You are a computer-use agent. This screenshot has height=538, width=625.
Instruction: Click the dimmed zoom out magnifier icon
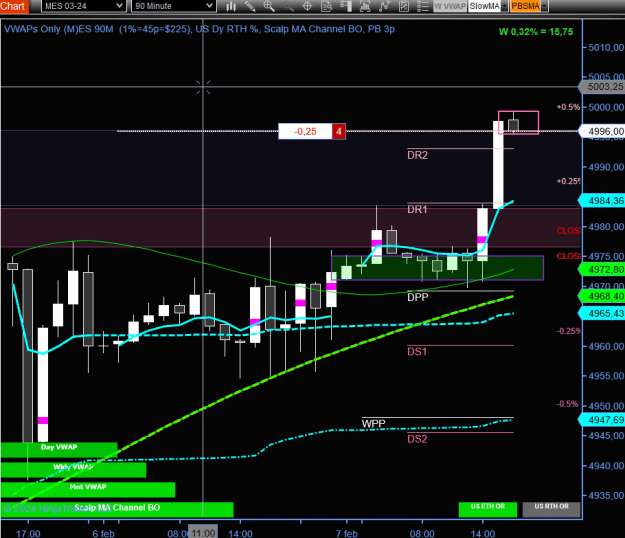(x=288, y=6)
